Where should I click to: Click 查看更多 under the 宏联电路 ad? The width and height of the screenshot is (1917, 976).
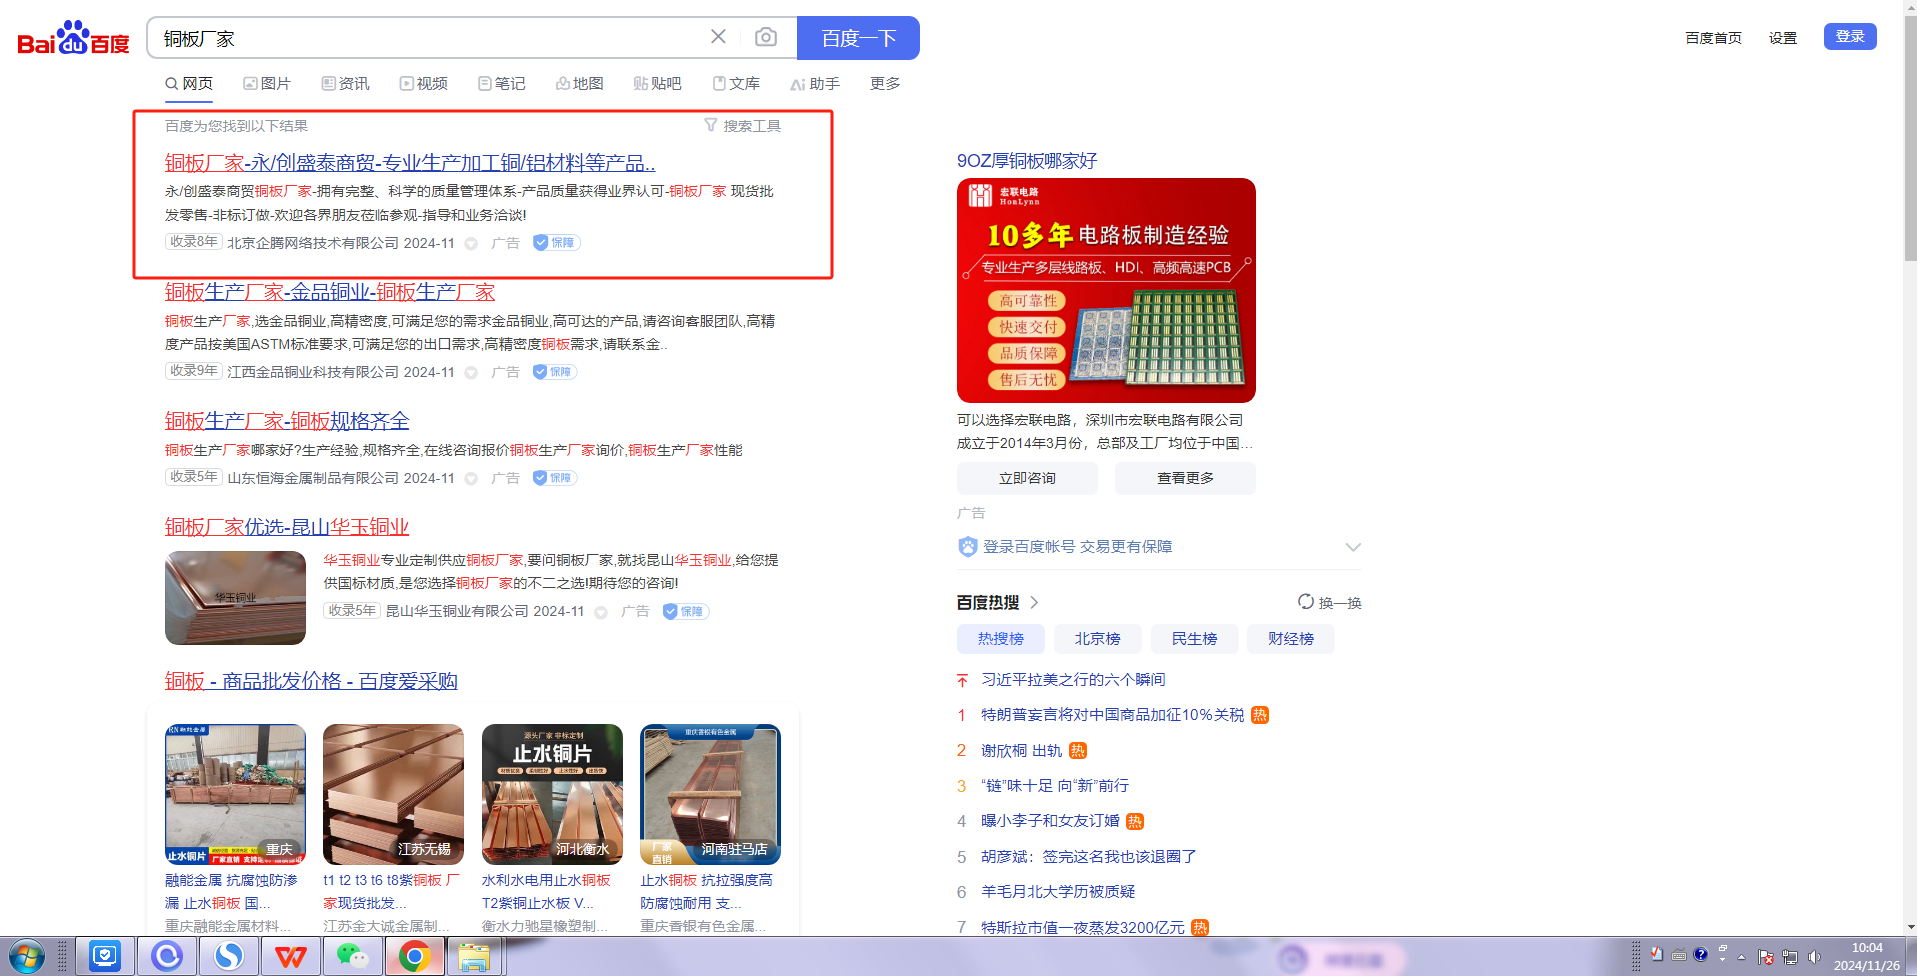[x=1185, y=478]
